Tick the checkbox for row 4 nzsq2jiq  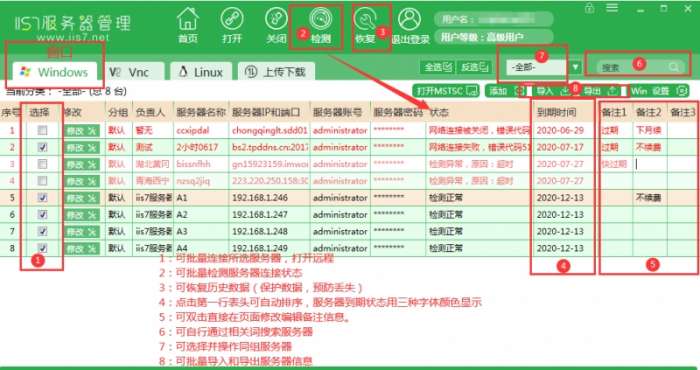point(42,181)
